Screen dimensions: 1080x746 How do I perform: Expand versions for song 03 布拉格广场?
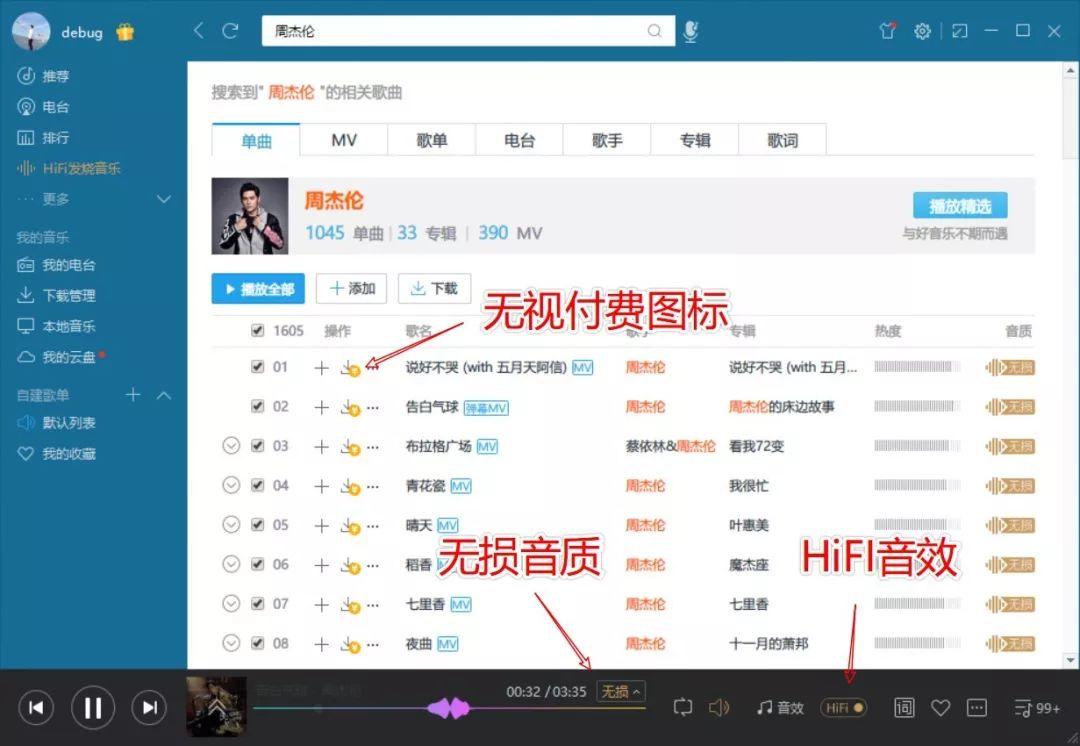tap(231, 446)
